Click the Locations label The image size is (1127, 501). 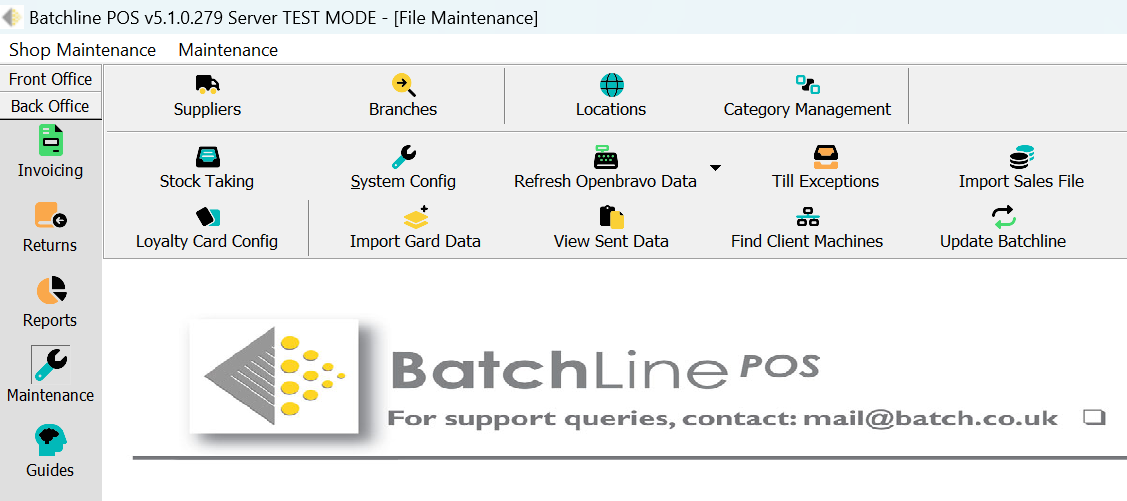[x=611, y=110]
